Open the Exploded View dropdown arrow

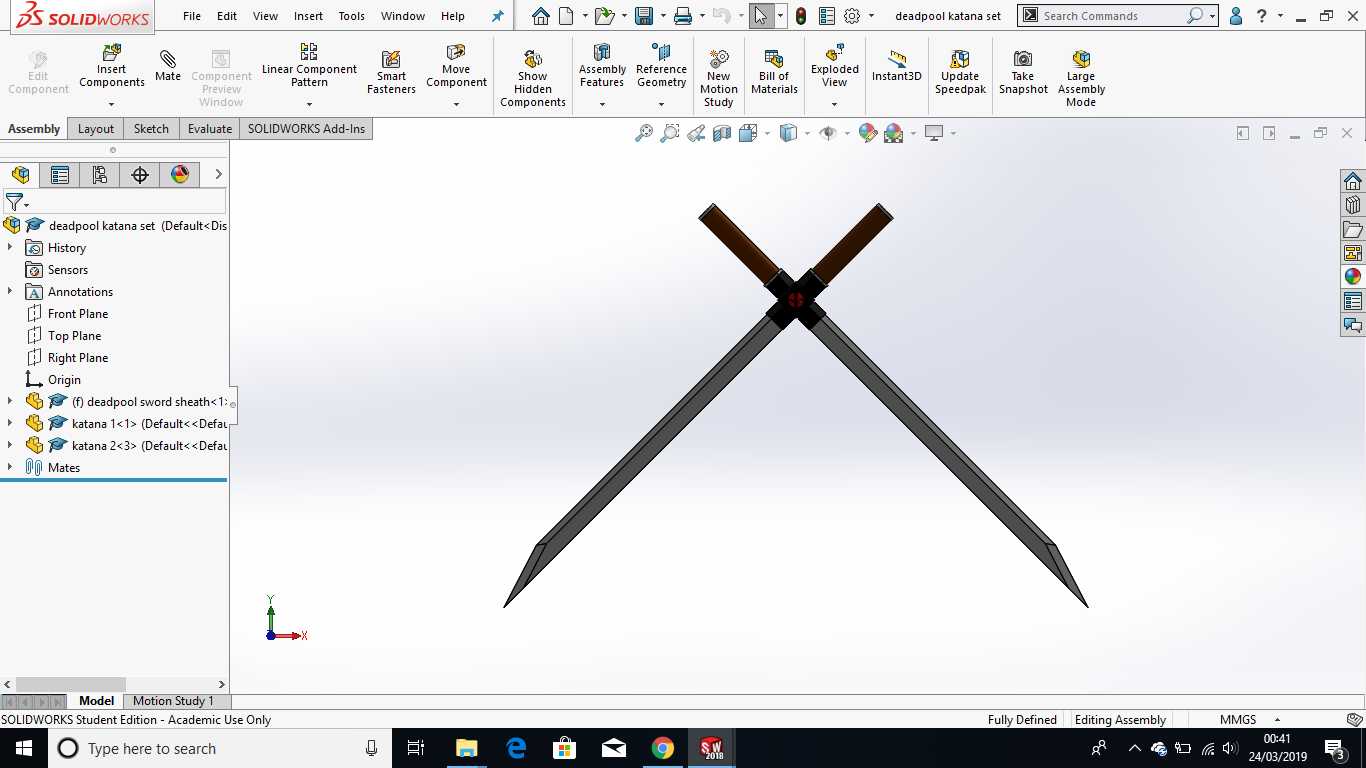(835, 104)
